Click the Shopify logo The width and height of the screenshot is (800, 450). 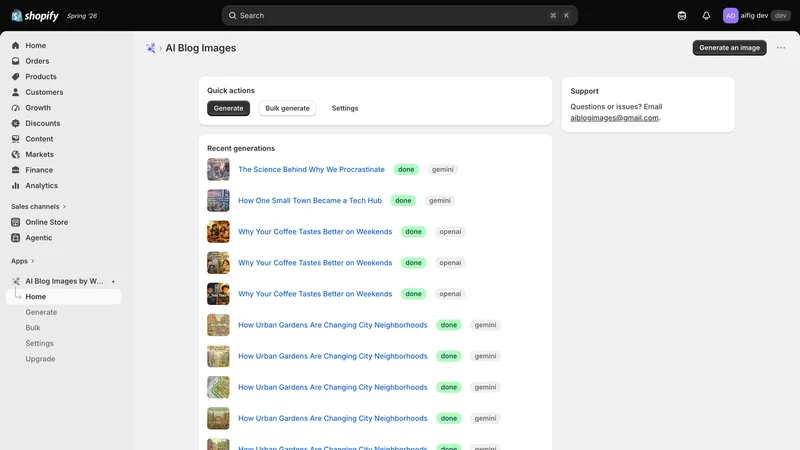click(35, 16)
